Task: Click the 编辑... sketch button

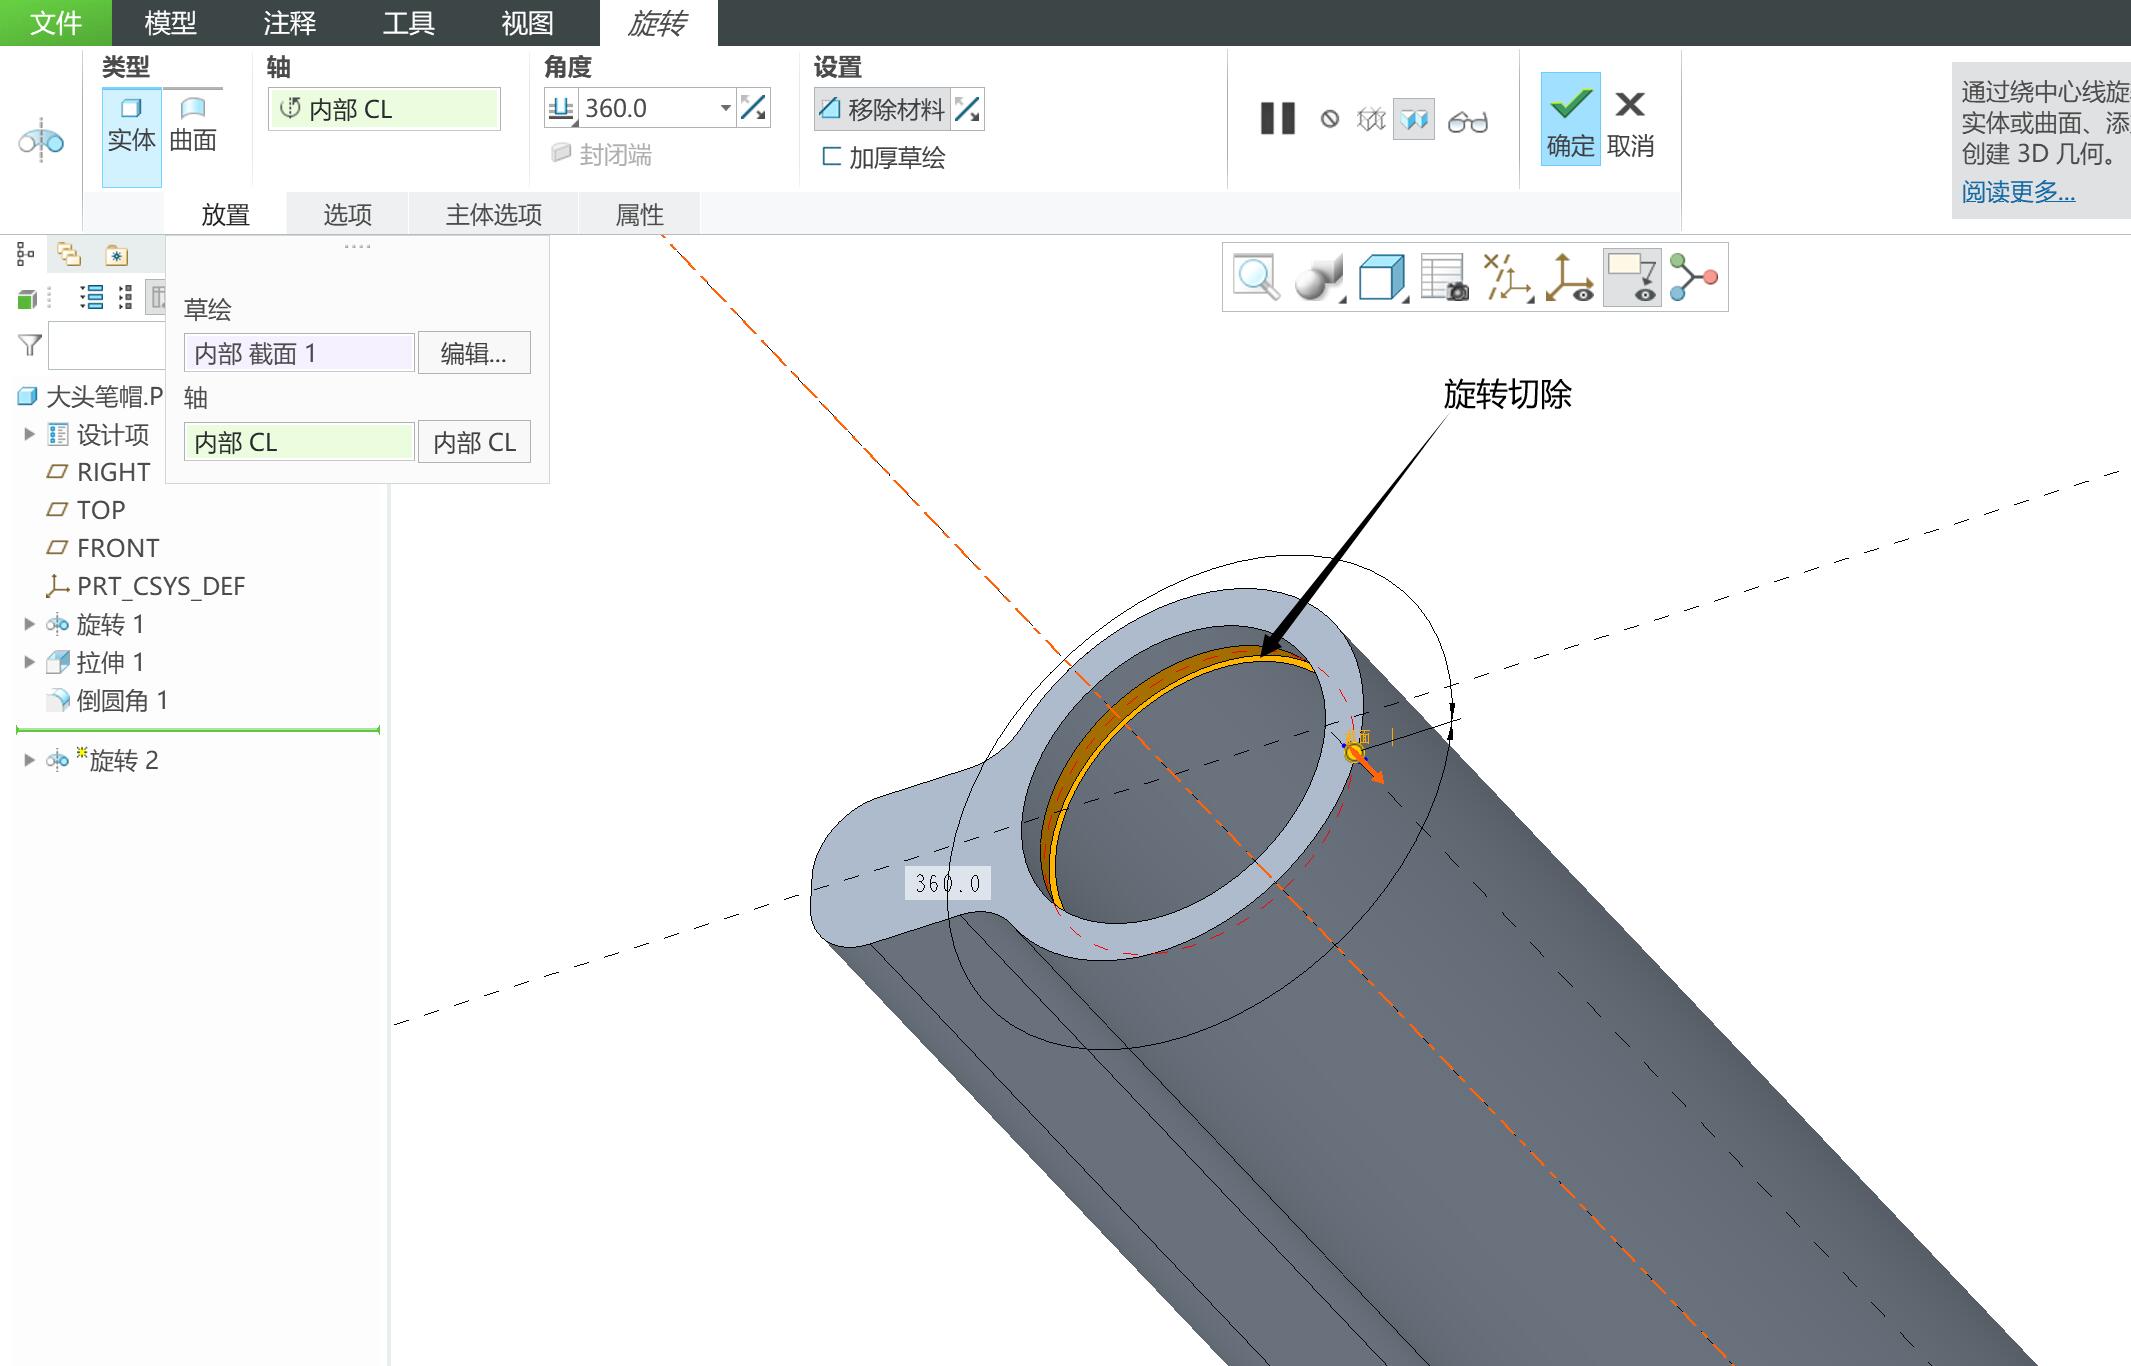Action: click(474, 353)
